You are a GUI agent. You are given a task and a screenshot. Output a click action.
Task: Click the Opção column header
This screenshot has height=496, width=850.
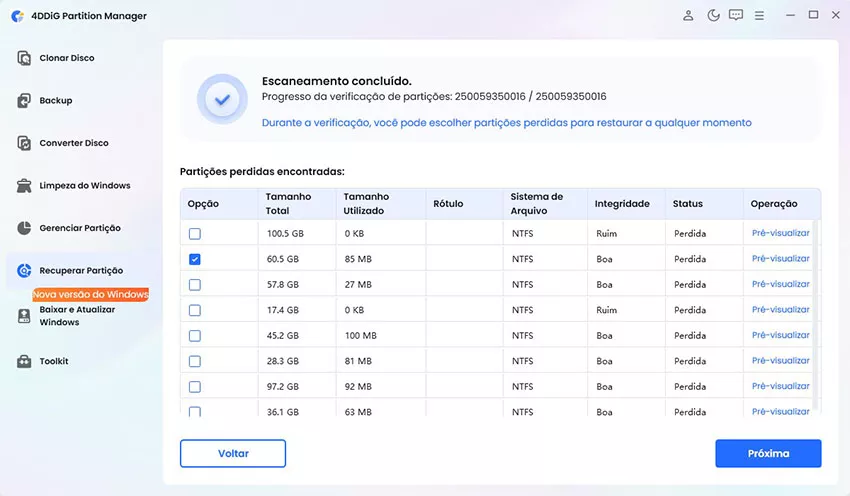click(219, 204)
